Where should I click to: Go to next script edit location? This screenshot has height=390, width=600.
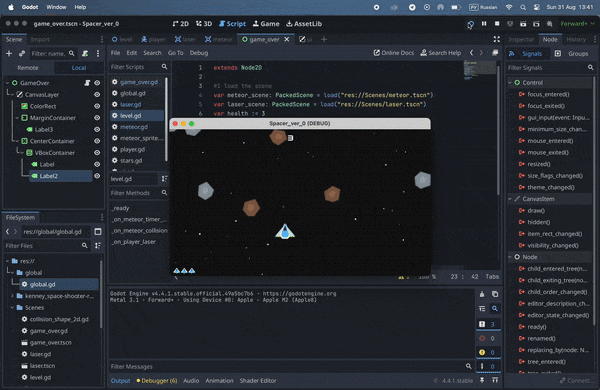[x=481, y=53]
